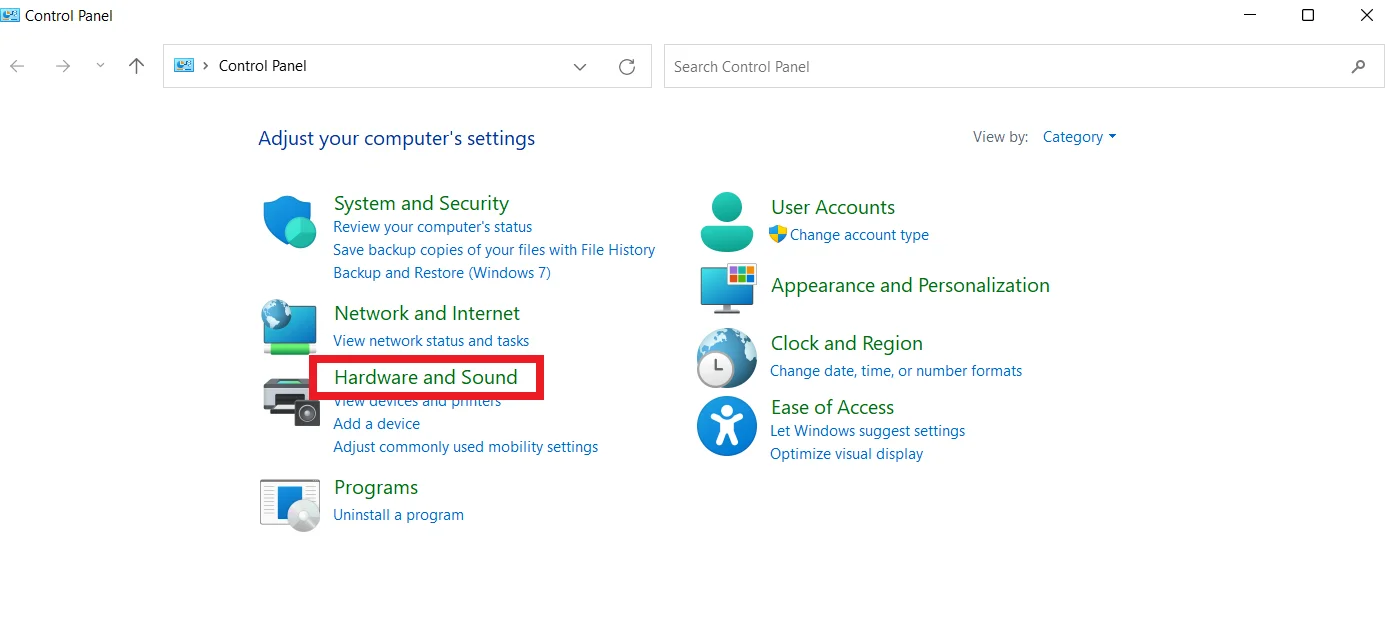Open the View by Category dropdown
Viewport: 1393px width, 627px height.
1079,137
